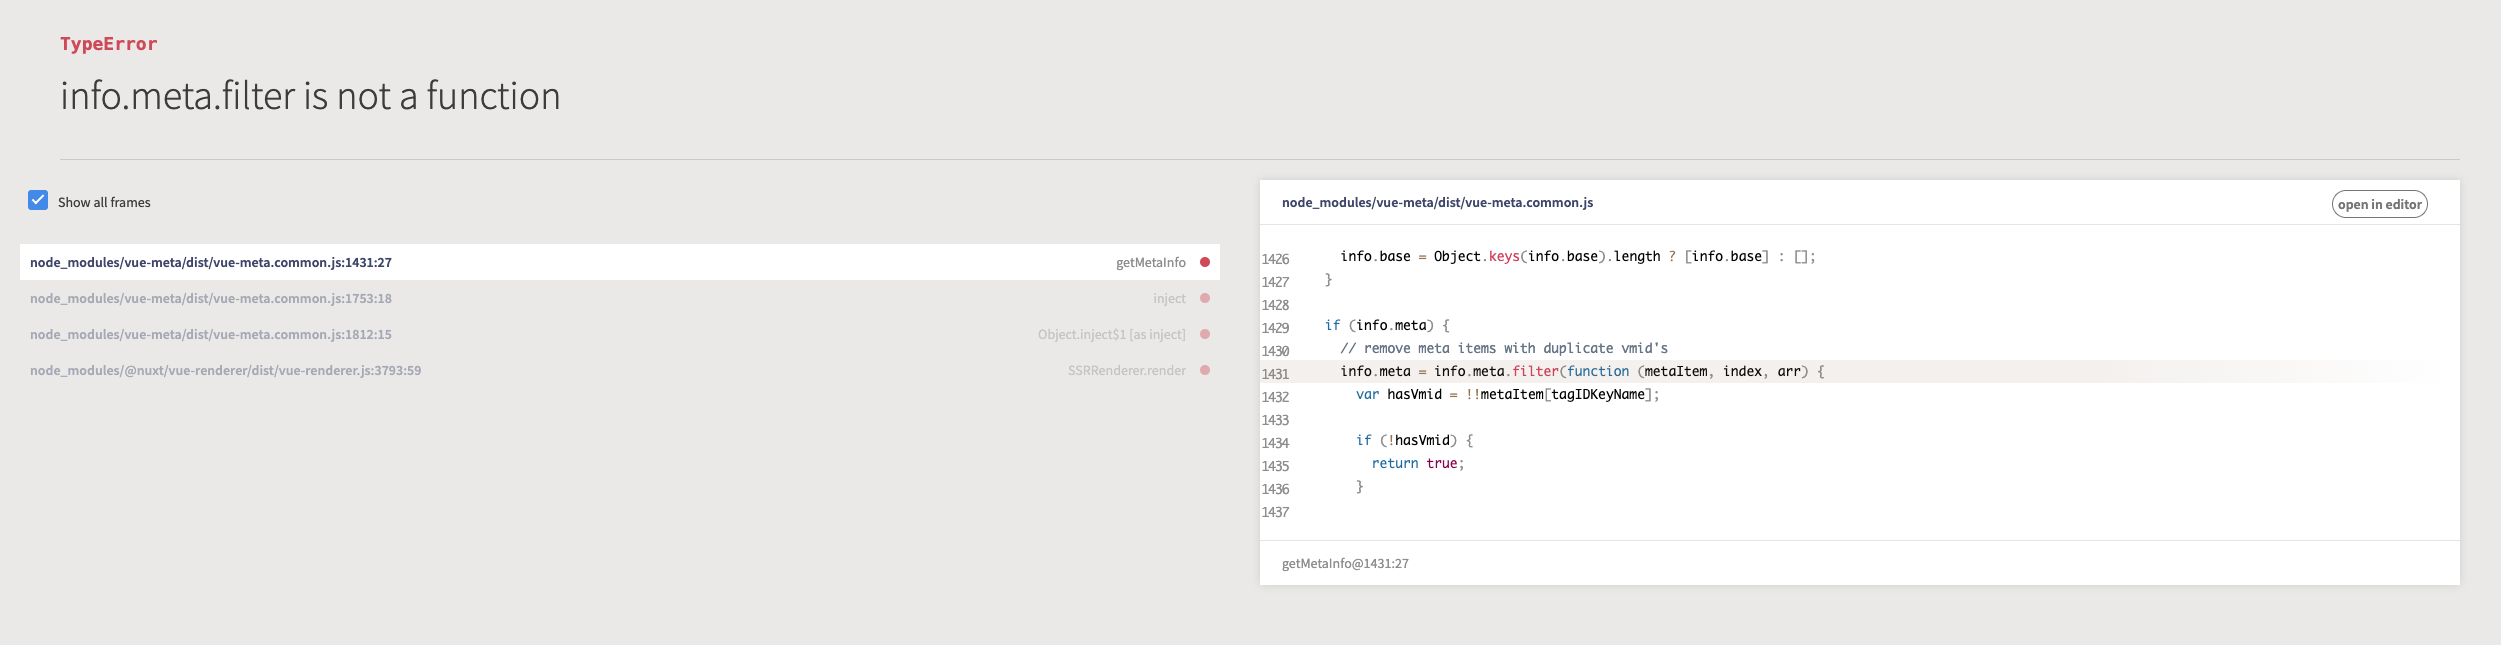Screen dimensions: 2501x645
Task: Click the 'inject' function name label
Action: 1169,298
